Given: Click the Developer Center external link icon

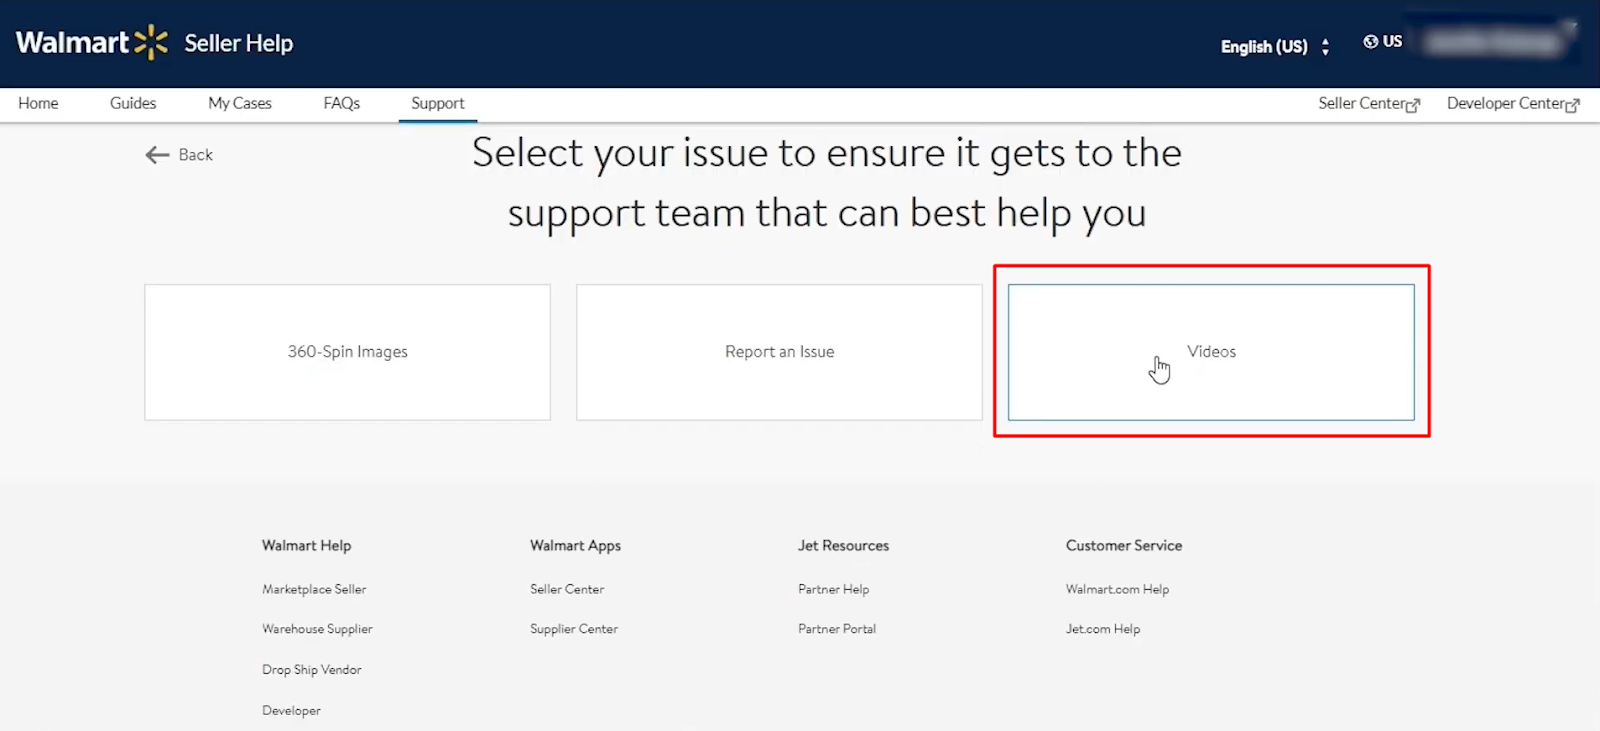Looking at the screenshot, I should click(1573, 105).
